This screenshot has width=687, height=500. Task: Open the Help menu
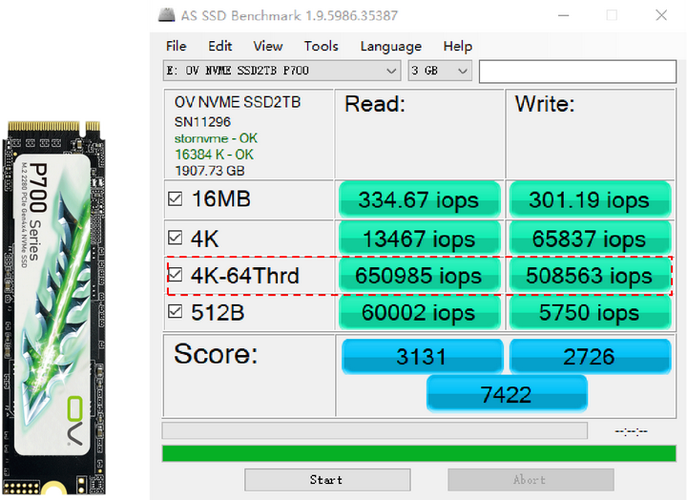pos(457,46)
